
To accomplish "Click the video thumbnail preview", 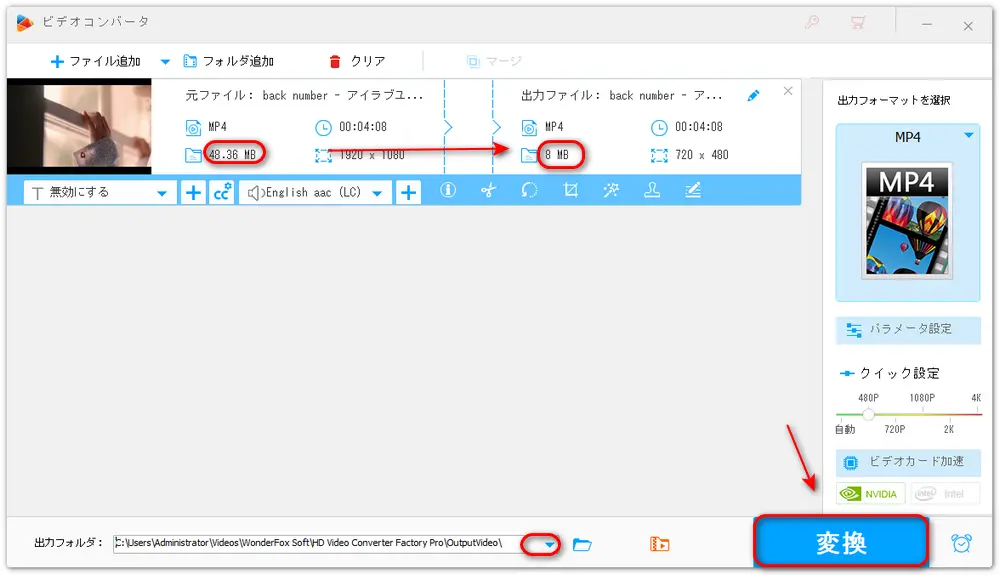I will coord(79,126).
